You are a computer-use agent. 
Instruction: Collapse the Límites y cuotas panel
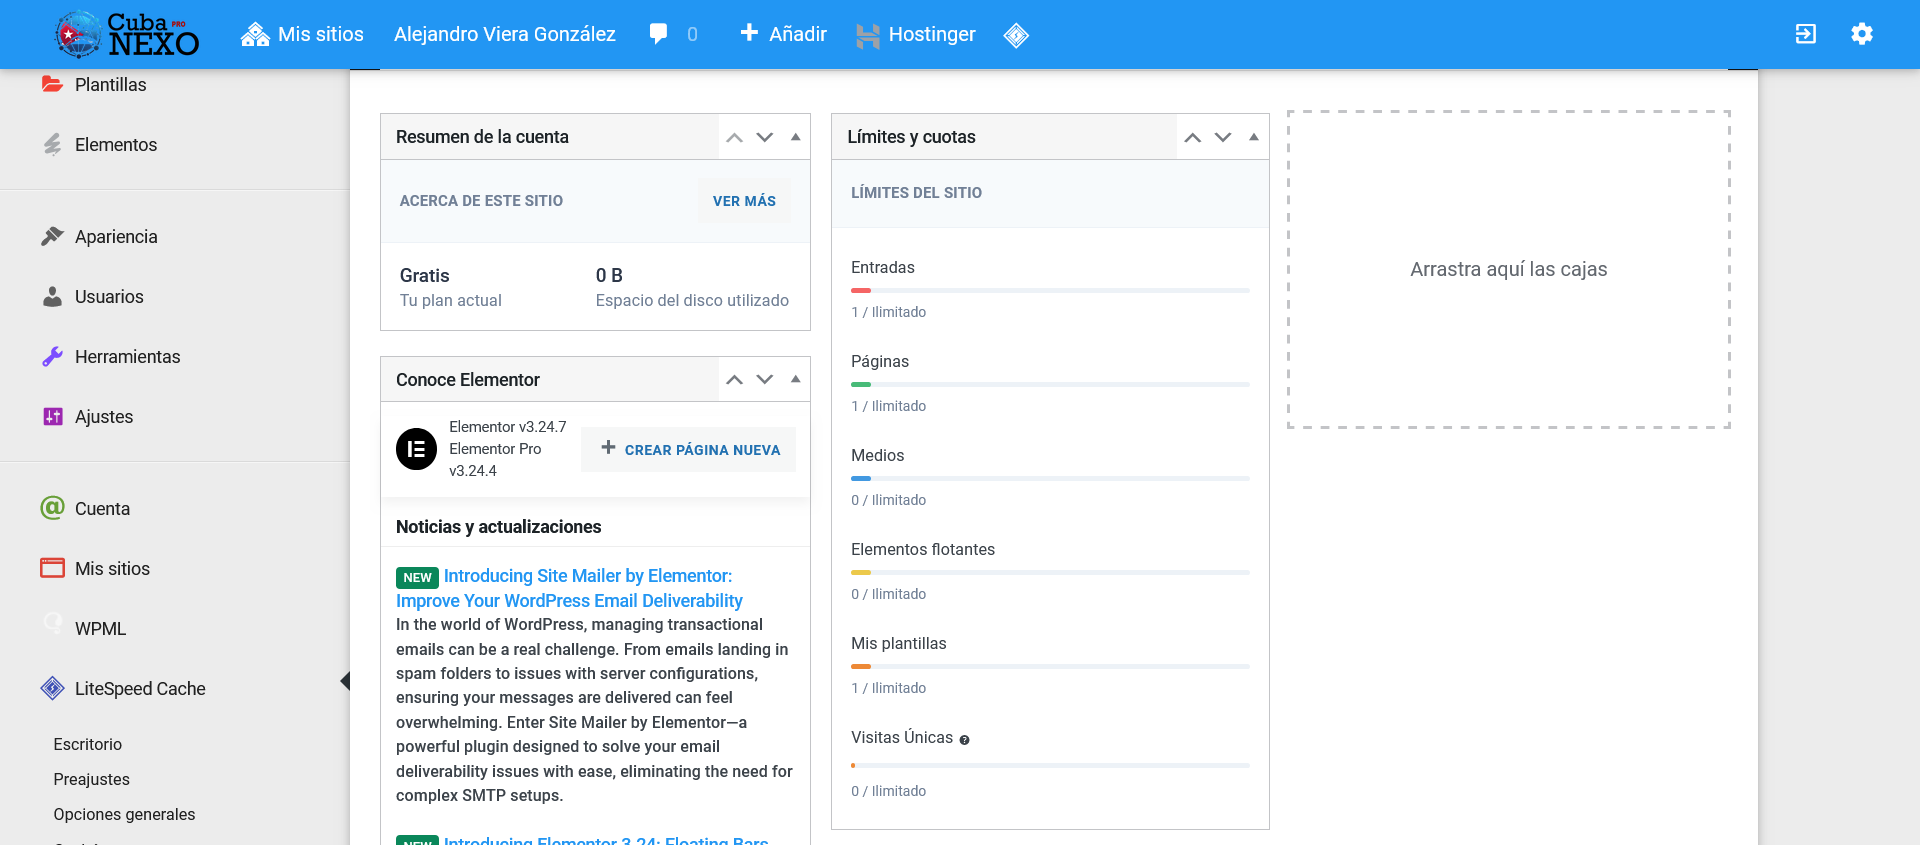[x=1254, y=137]
